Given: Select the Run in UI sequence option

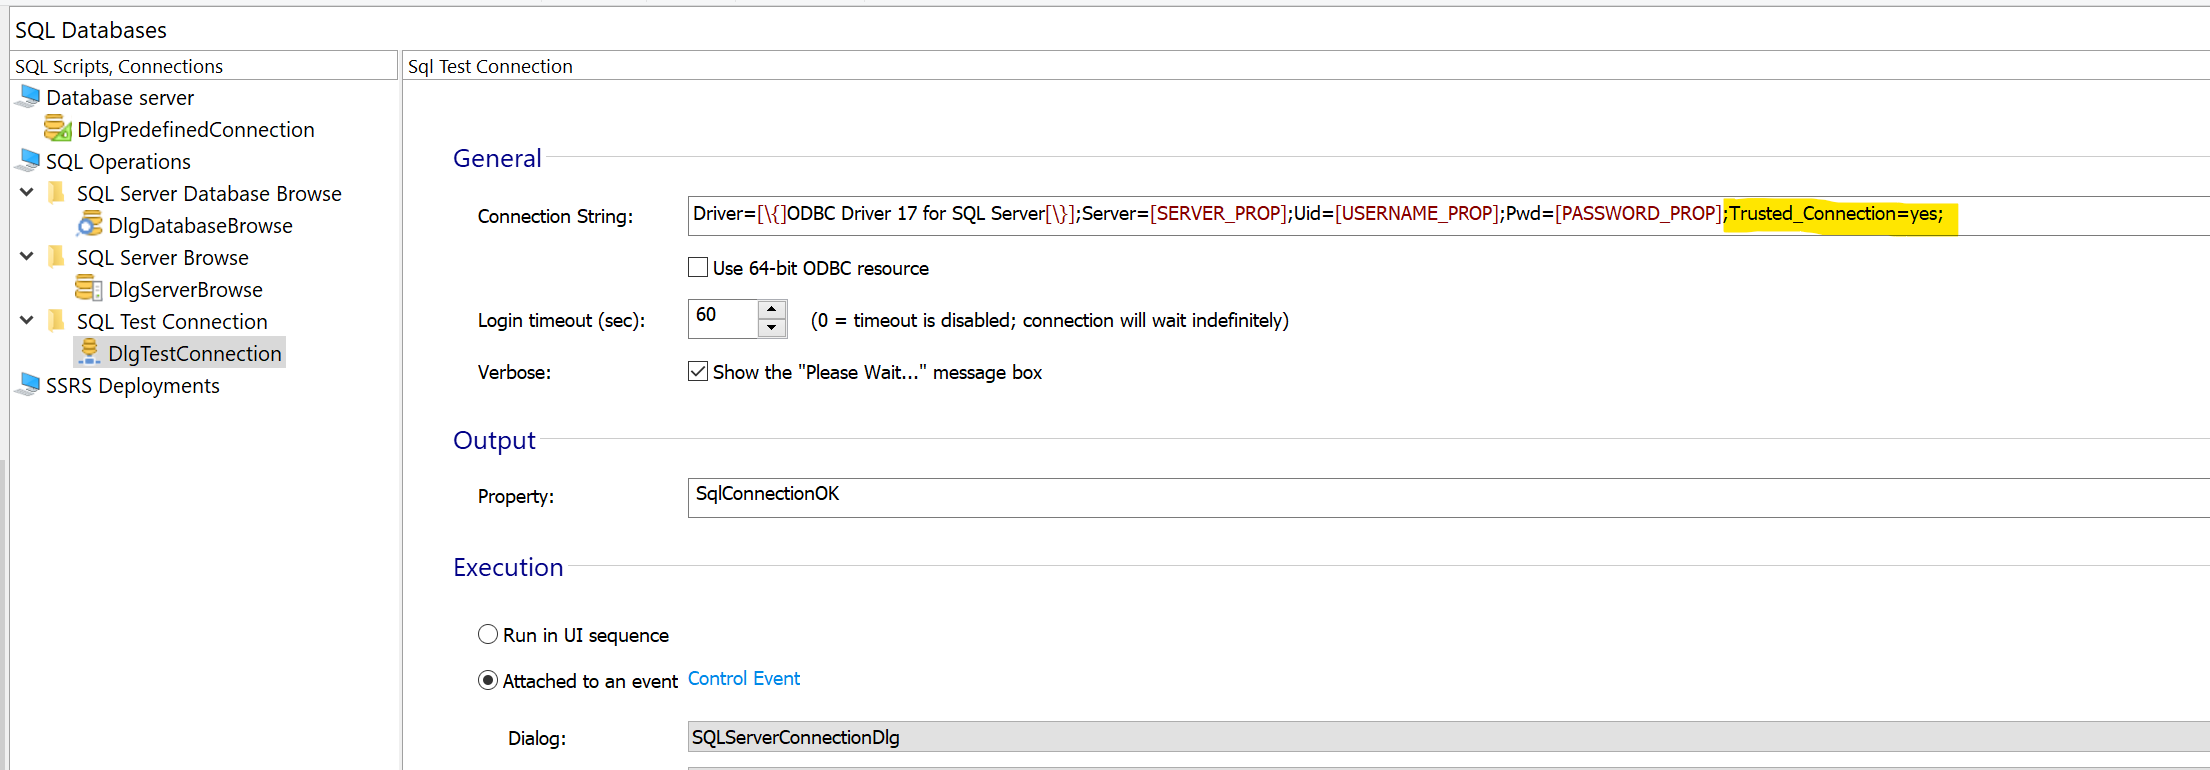Looking at the screenshot, I should (x=488, y=635).
